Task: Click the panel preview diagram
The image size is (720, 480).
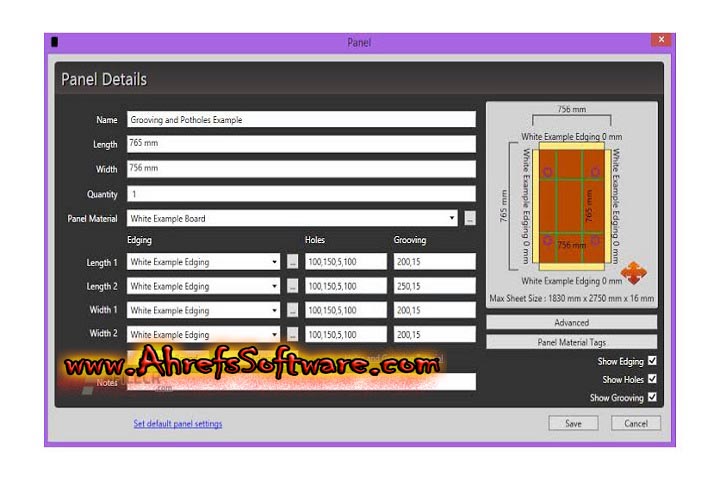Action: [x=571, y=198]
